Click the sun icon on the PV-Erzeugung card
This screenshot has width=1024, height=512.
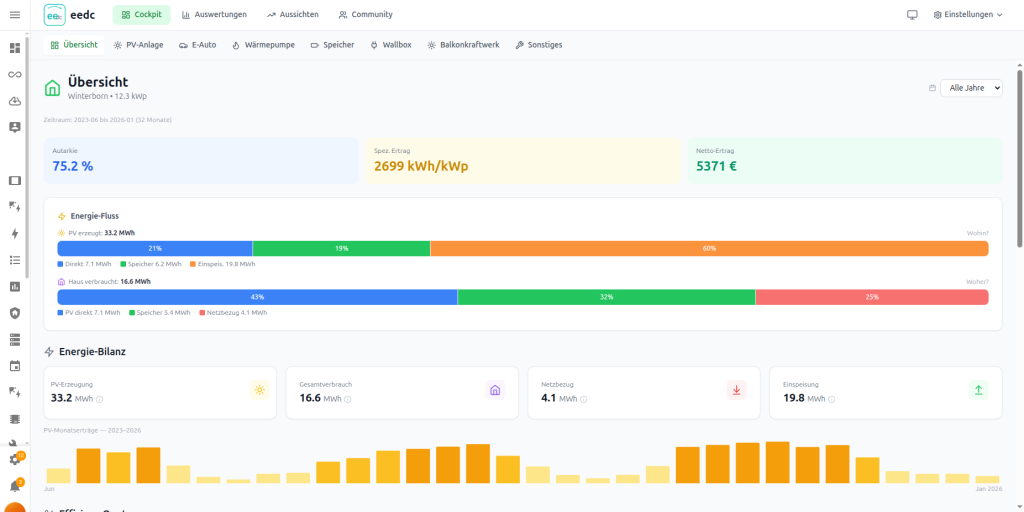coord(260,390)
